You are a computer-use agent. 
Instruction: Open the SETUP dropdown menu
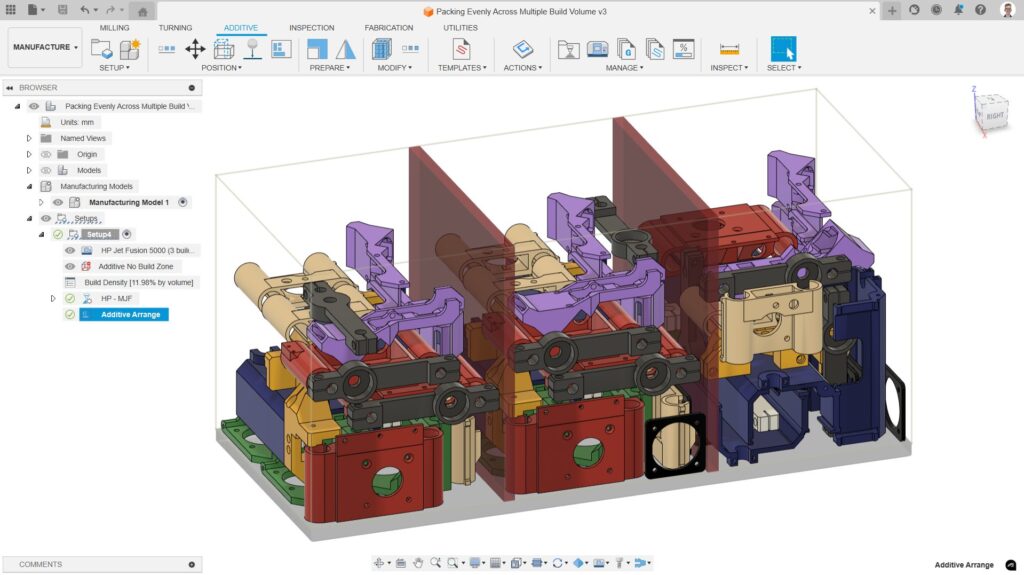[x=114, y=67]
